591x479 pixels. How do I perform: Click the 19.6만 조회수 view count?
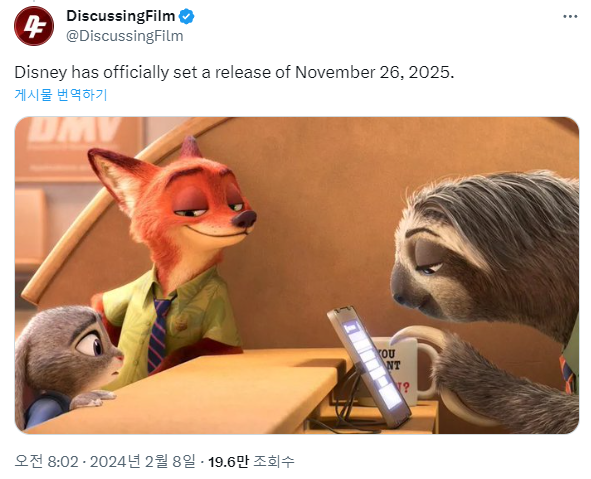tap(251, 461)
